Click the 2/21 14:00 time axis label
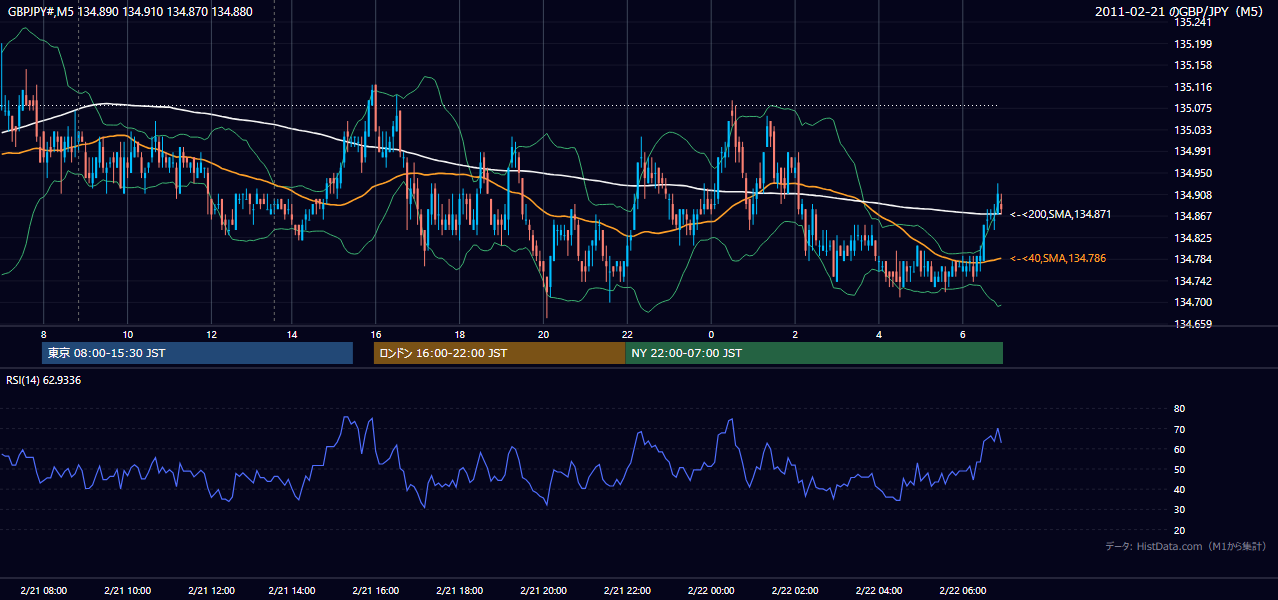The height and width of the screenshot is (600, 1278). [293, 590]
